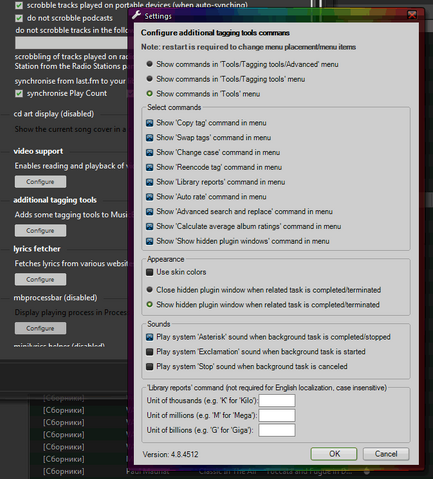Enable Use skin colors checkbox
Image resolution: width=433 pixels, height=479 pixels.
(150, 272)
